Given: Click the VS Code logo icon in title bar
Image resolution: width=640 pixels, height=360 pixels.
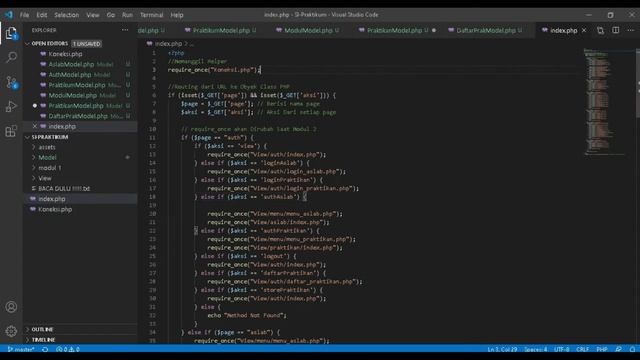Looking at the screenshot, I should tap(9, 15).
